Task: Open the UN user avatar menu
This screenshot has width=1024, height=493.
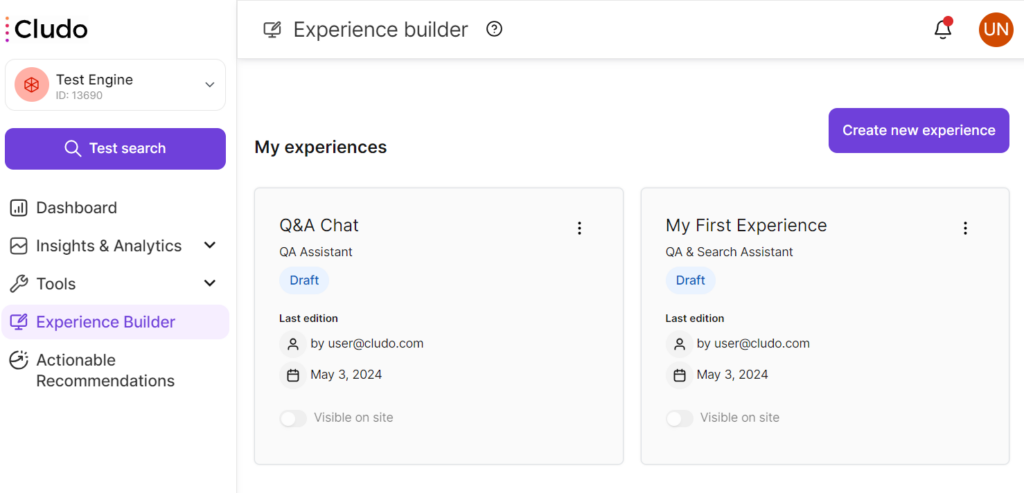Action: [995, 29]
